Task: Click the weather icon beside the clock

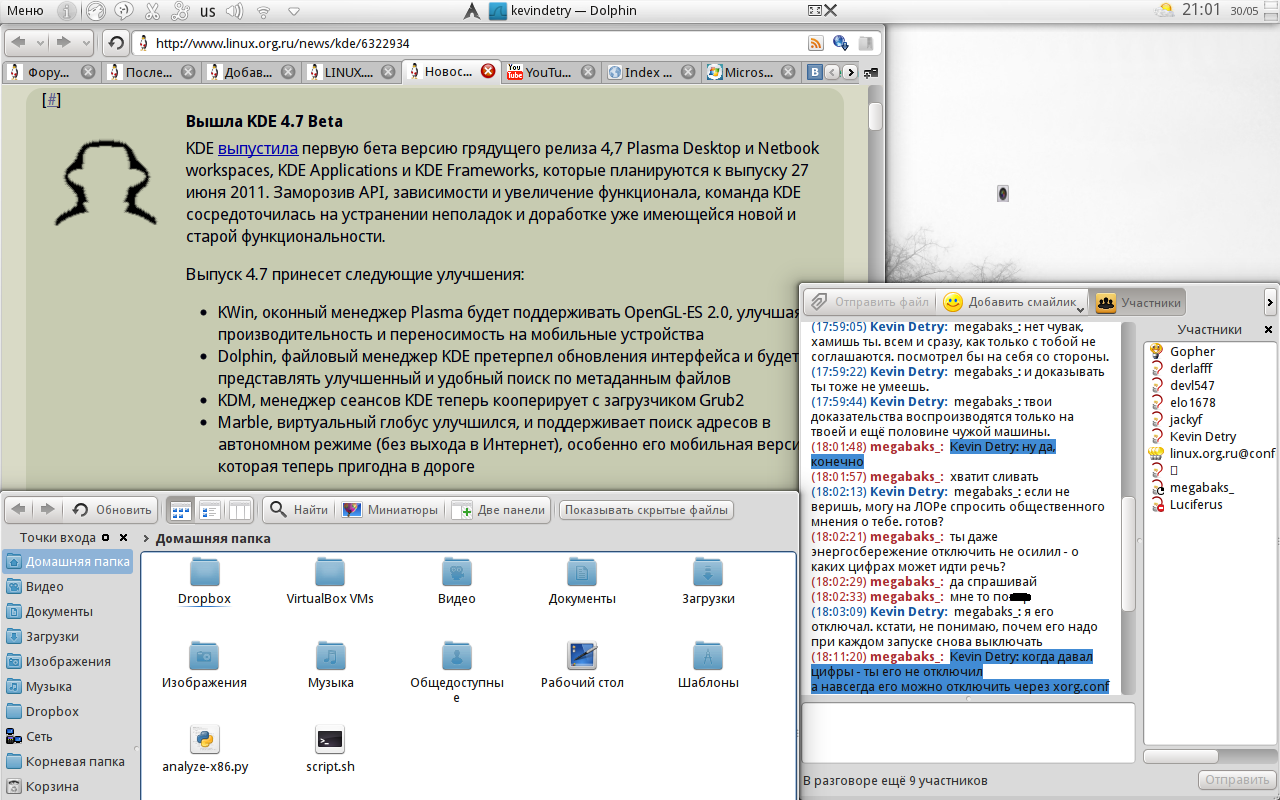Action: (1165, 11)
